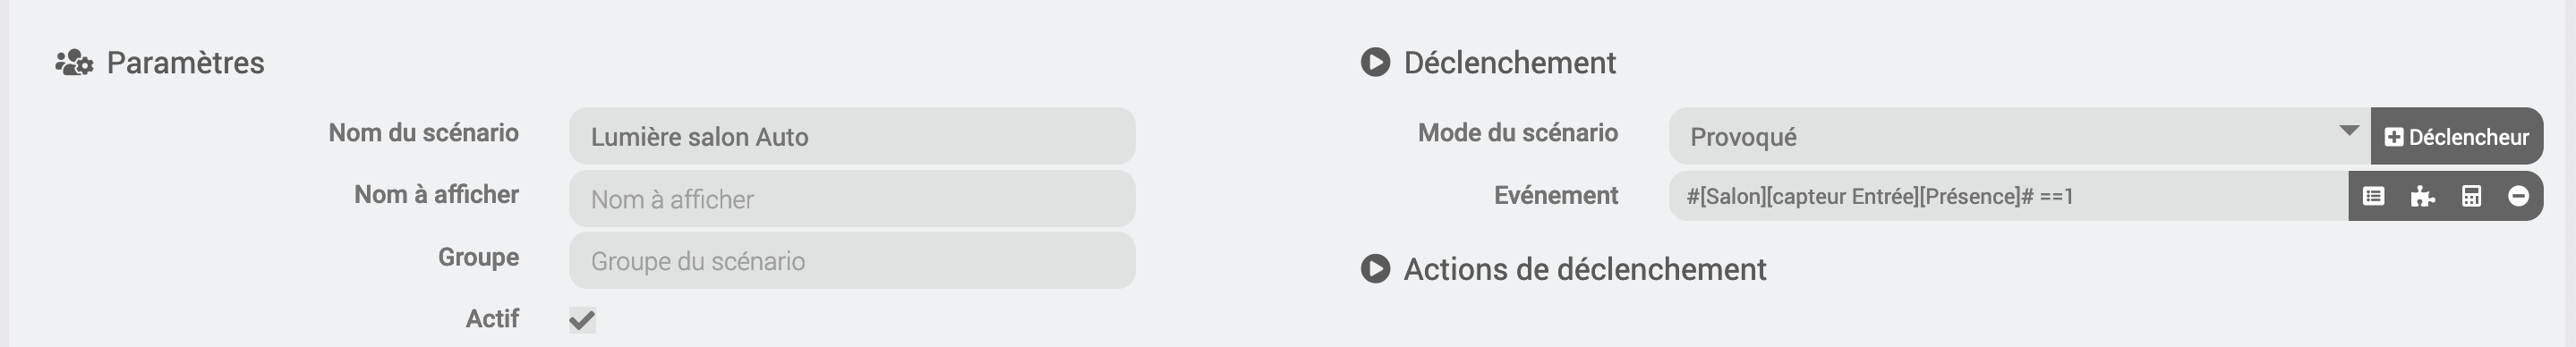Click the Déclenchement section heading

click(x=1510, y=62)
